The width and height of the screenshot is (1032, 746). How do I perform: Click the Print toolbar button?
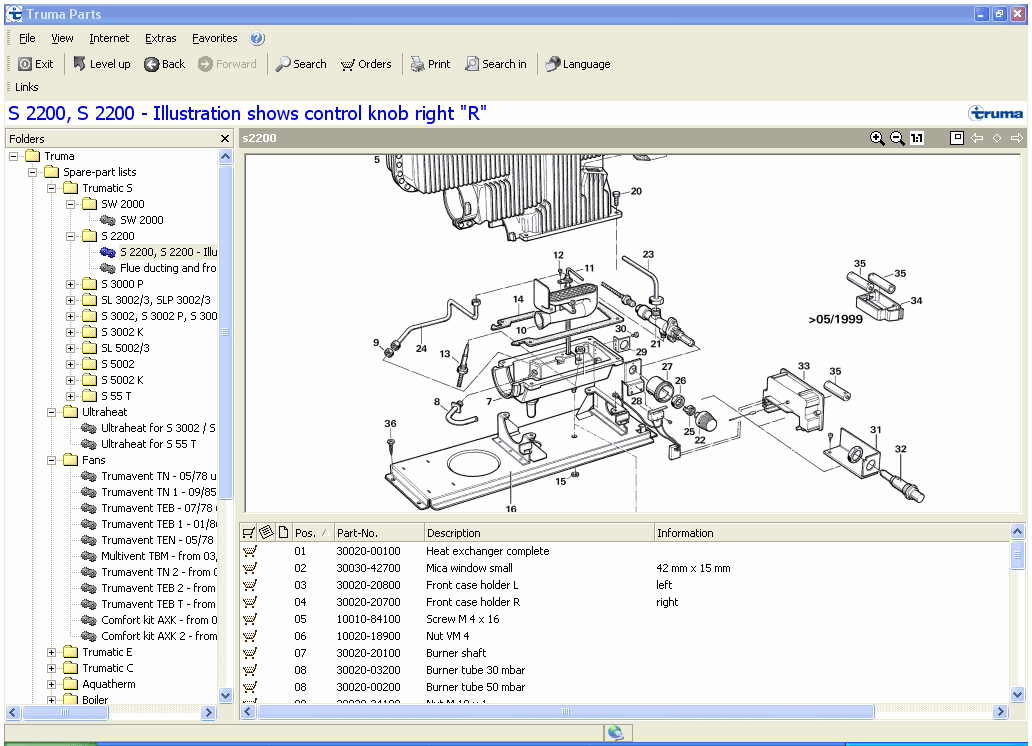430,64
